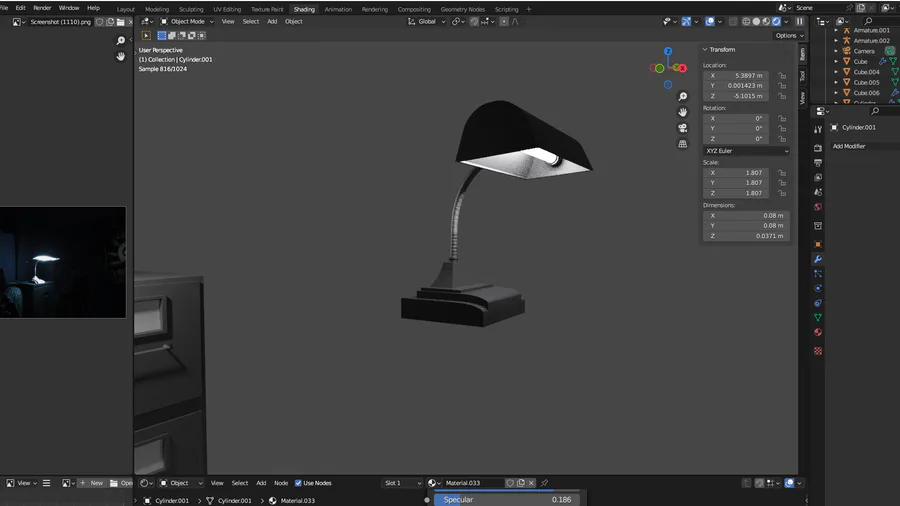Open the World properties red globe tab
This screenshot has height=506, width=900.
click(x=818, y=207)
